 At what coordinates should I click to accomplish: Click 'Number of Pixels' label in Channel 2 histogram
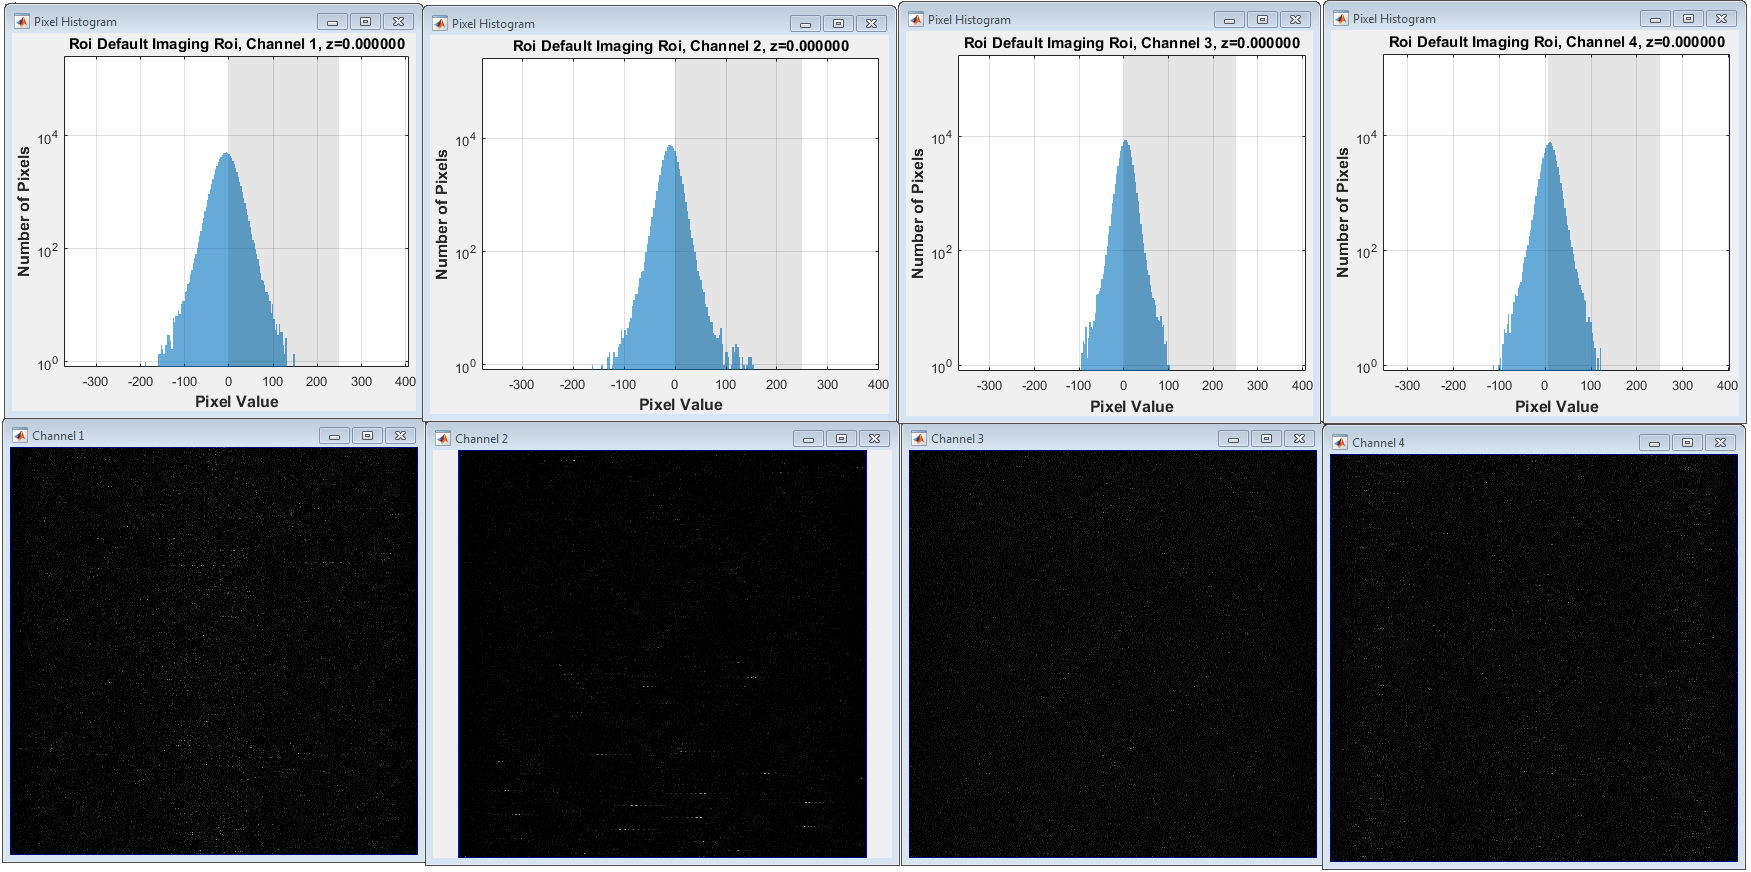(x=442, y=215)
